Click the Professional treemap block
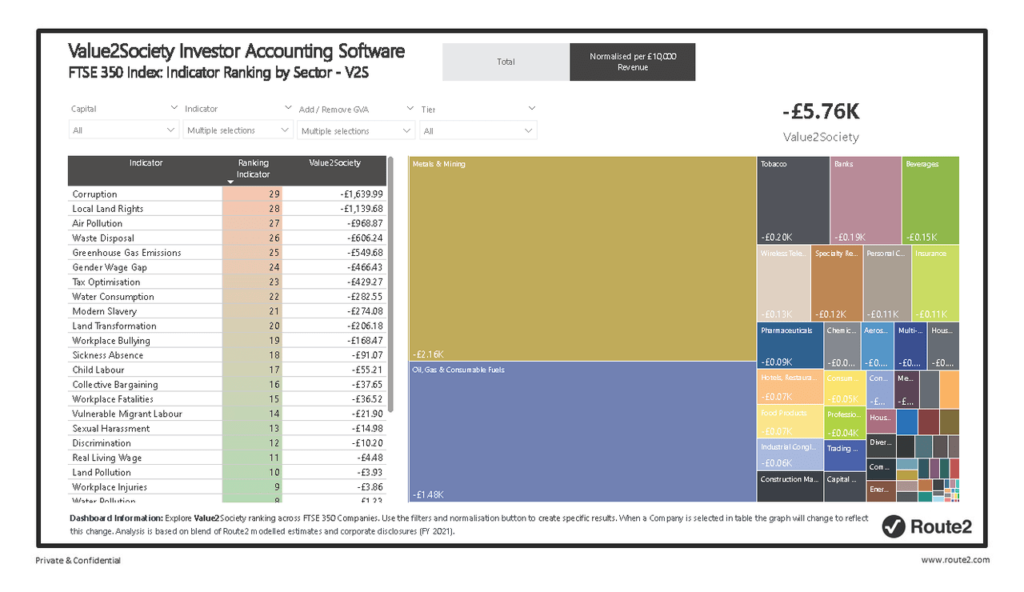The width and height of the screenshot is (1024, 592). coord(844,422)
